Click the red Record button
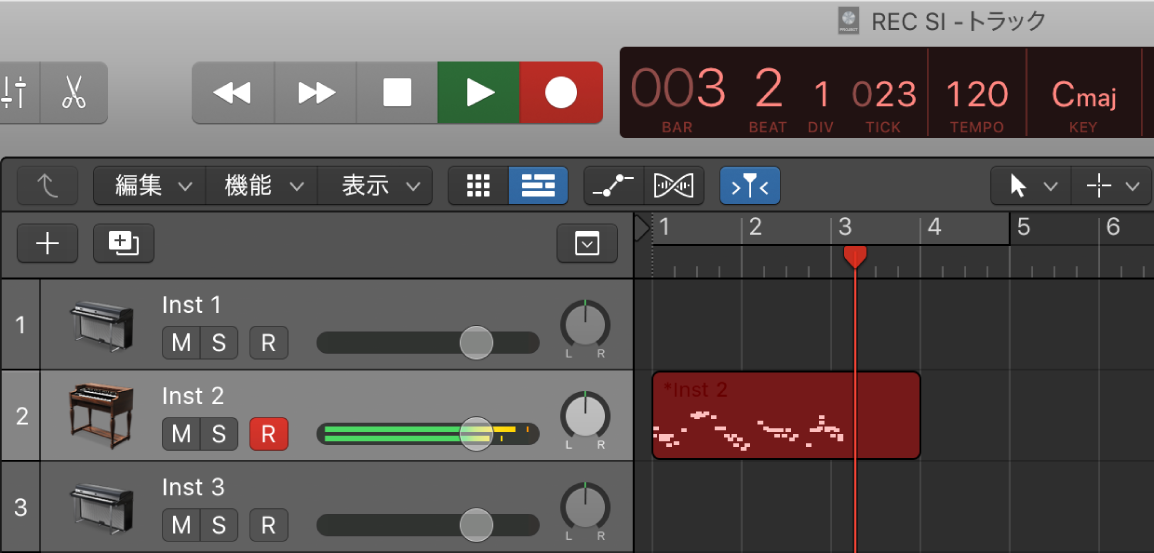 pyautogui.click(x=561, y=93)
